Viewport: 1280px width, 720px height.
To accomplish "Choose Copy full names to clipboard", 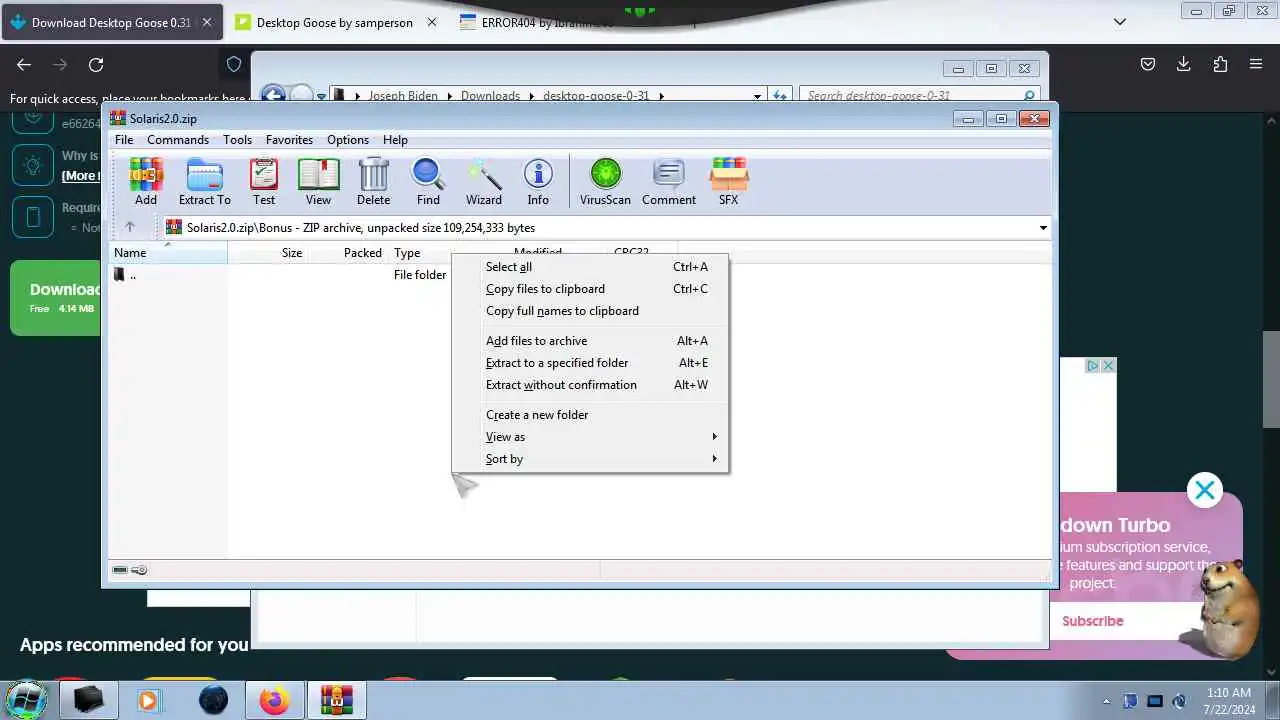I will tap(590, 311).
